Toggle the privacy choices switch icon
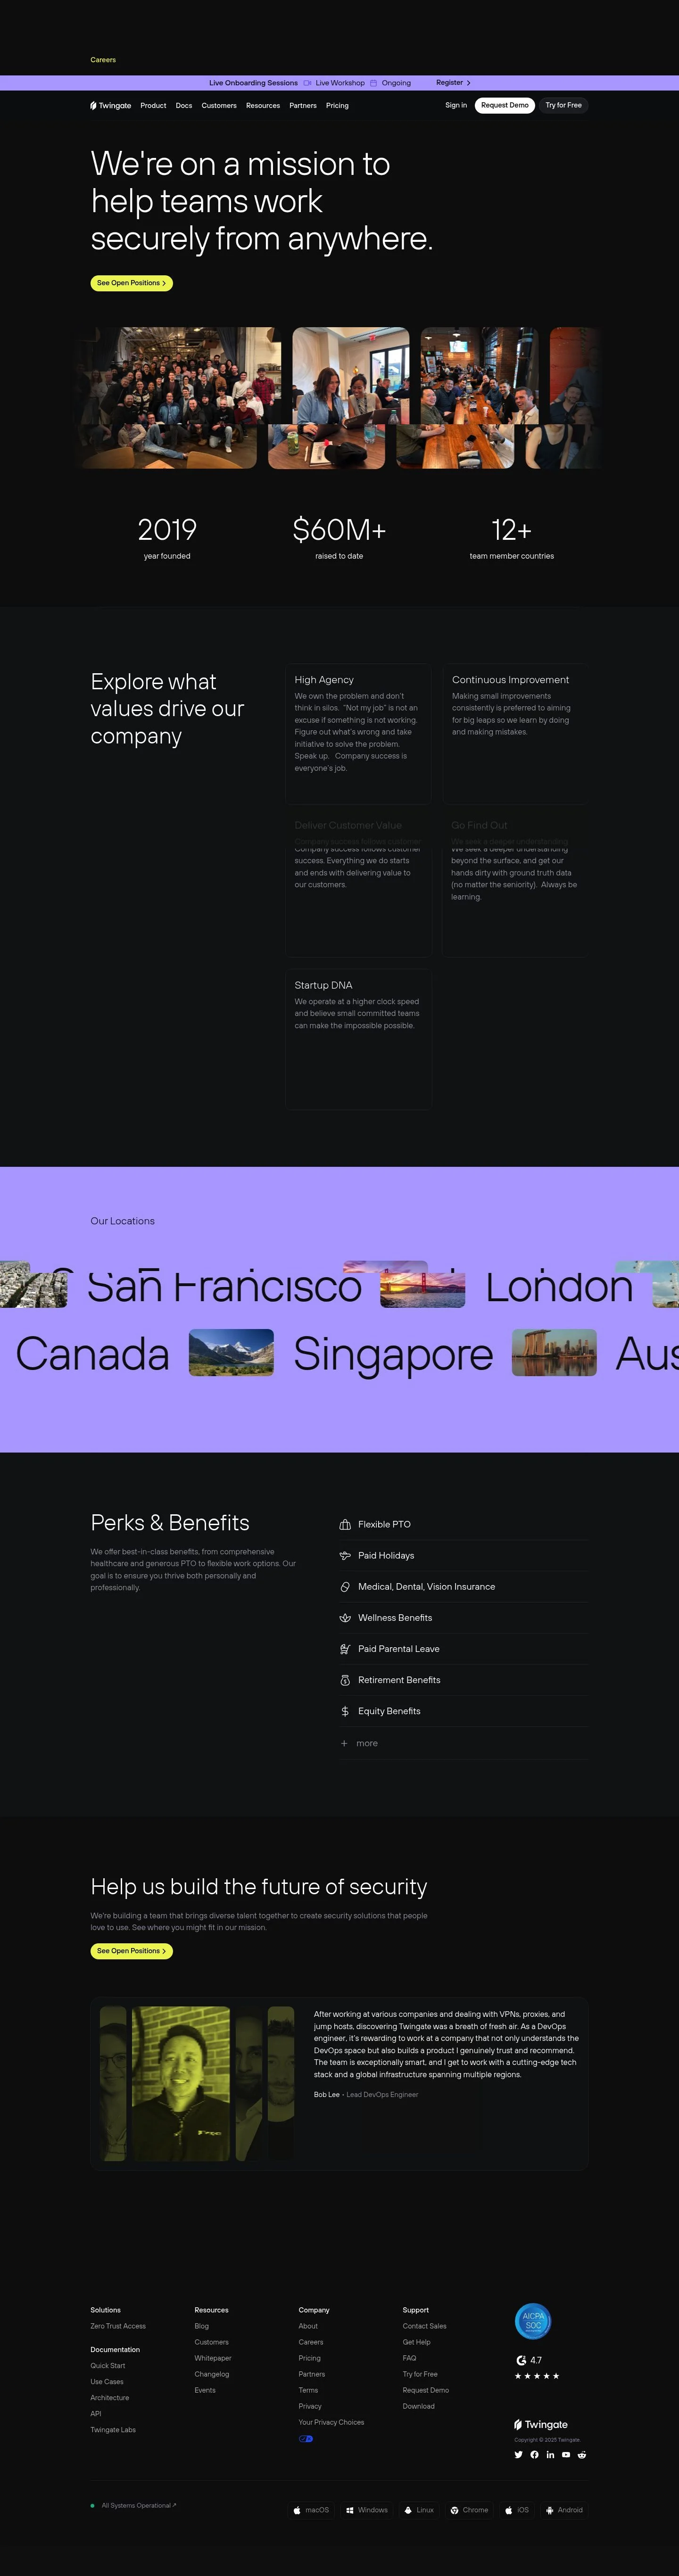Viewport: 679px width, 2576px height. point(306,2439)
